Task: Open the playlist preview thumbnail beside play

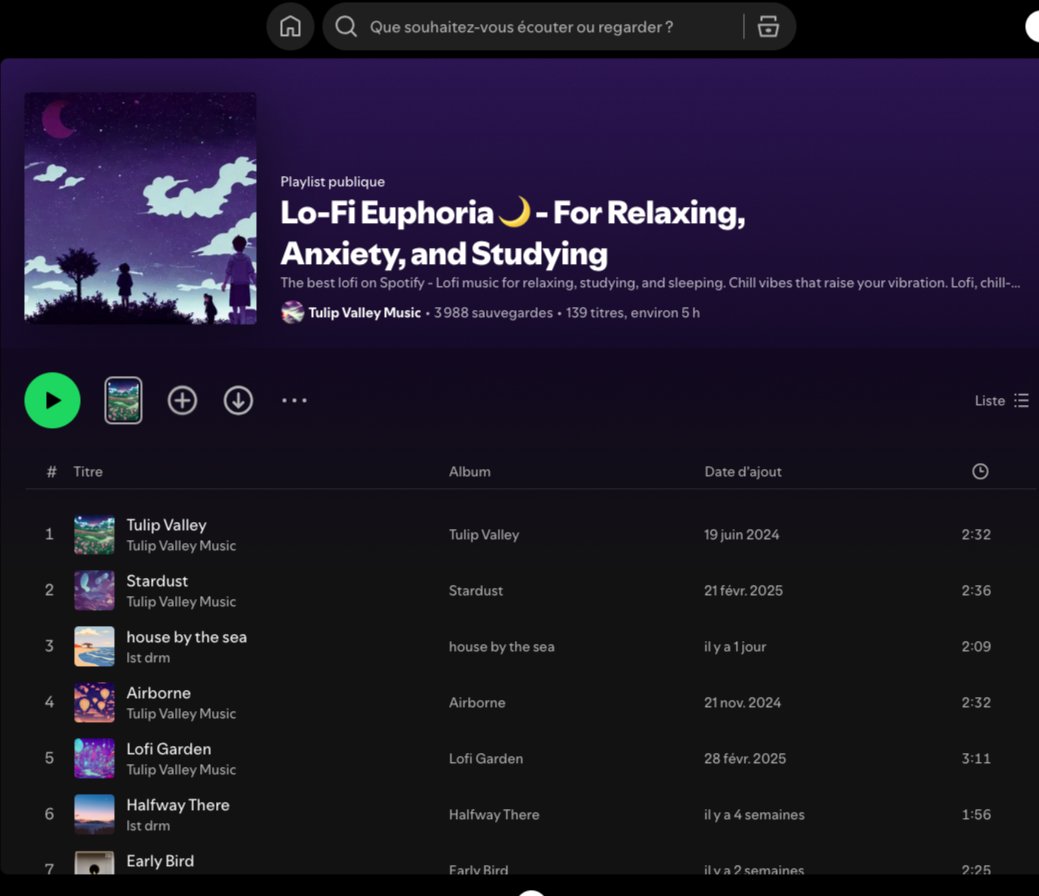Action: pos(123,400)
